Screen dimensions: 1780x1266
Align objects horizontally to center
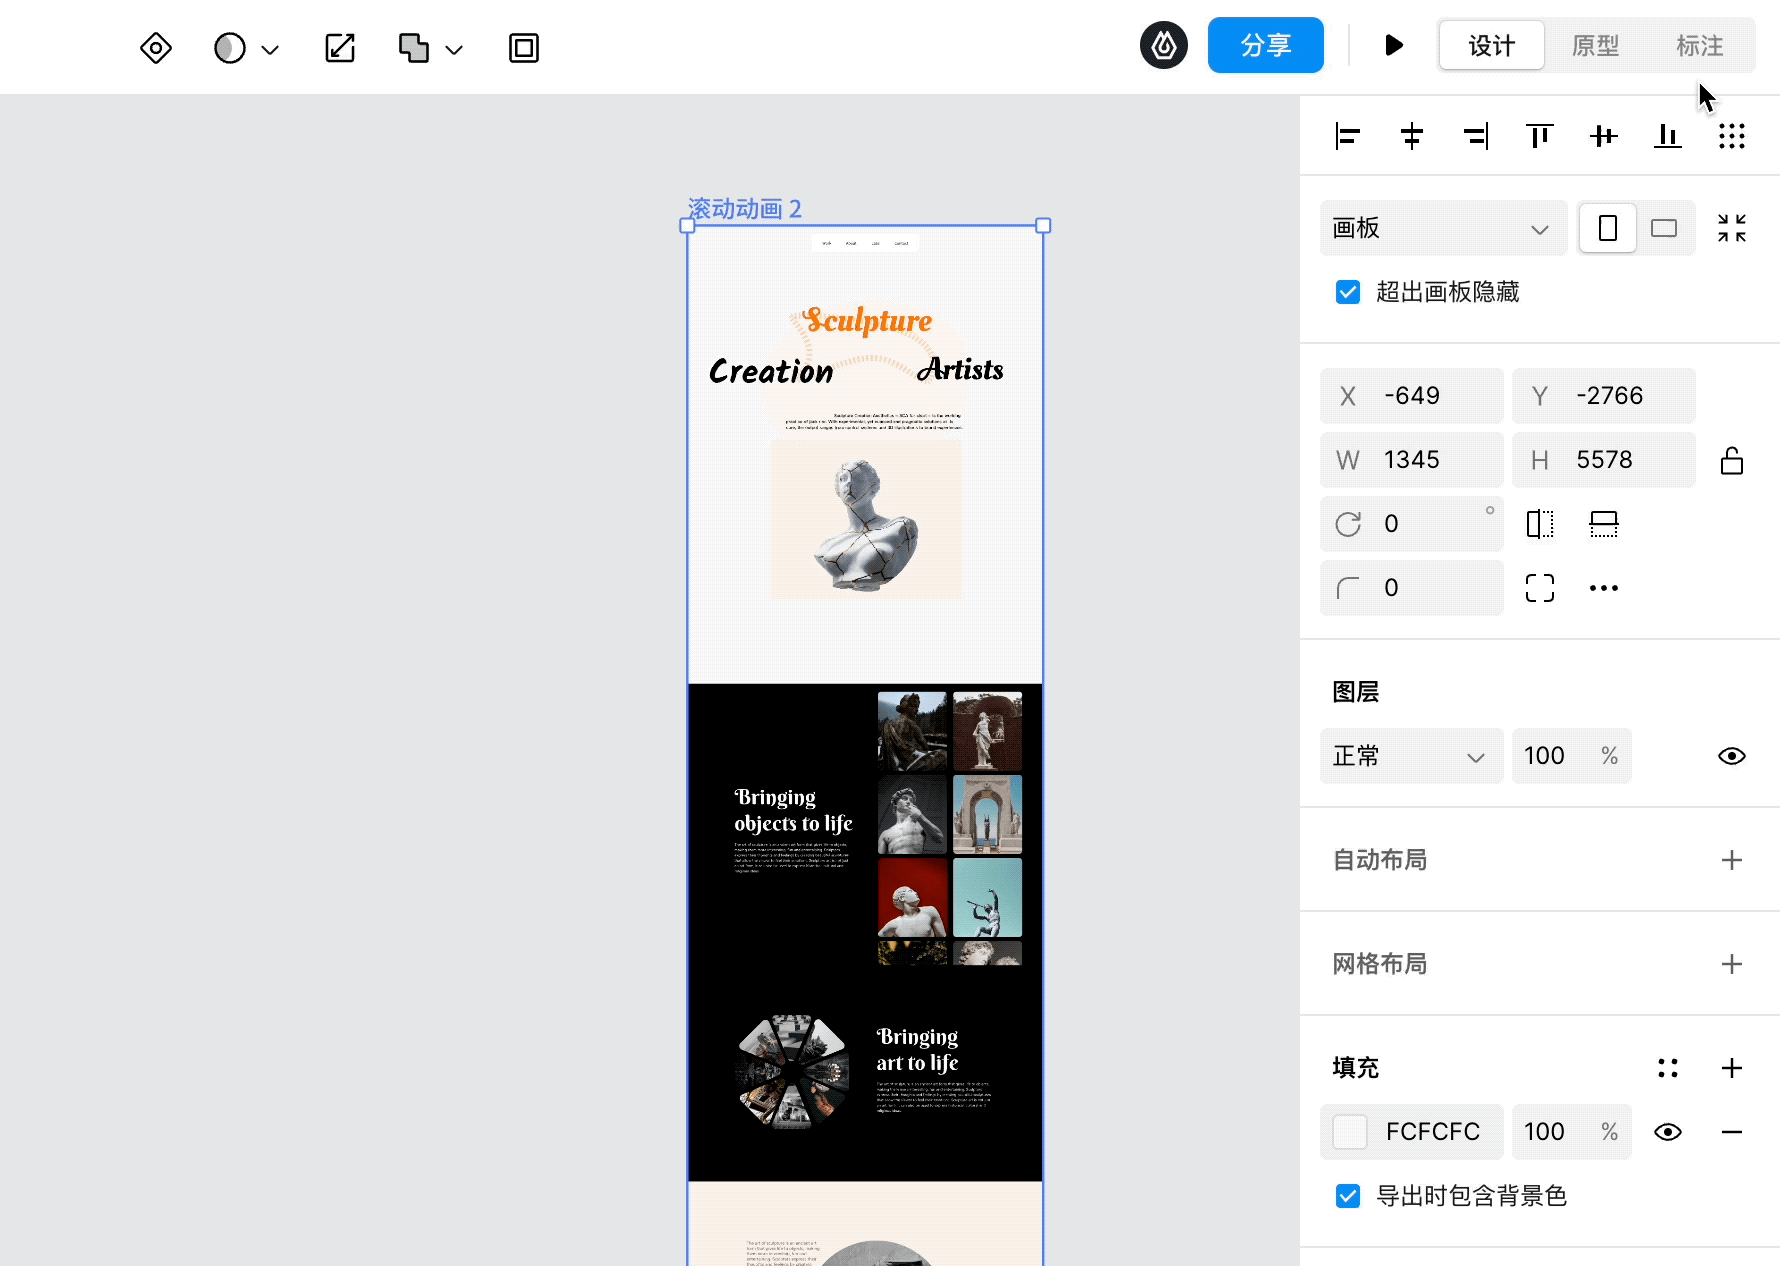1412,136
